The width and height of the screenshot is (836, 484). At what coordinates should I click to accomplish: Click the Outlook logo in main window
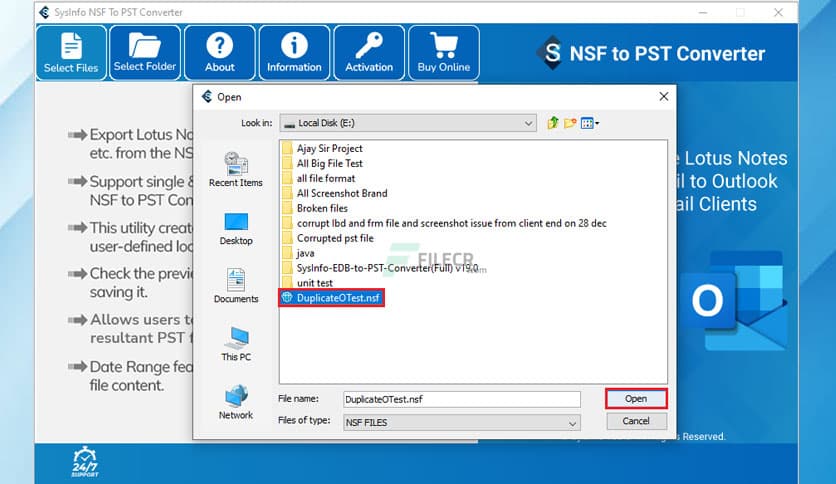click(734, 301)
